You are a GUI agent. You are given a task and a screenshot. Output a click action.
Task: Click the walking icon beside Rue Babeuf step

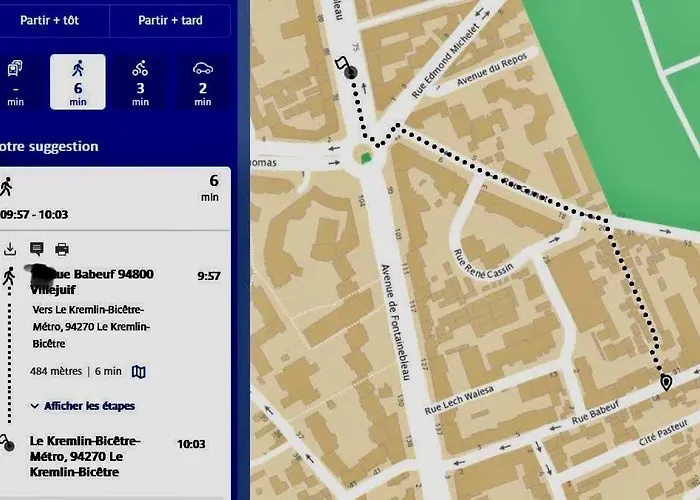(8, 276)
